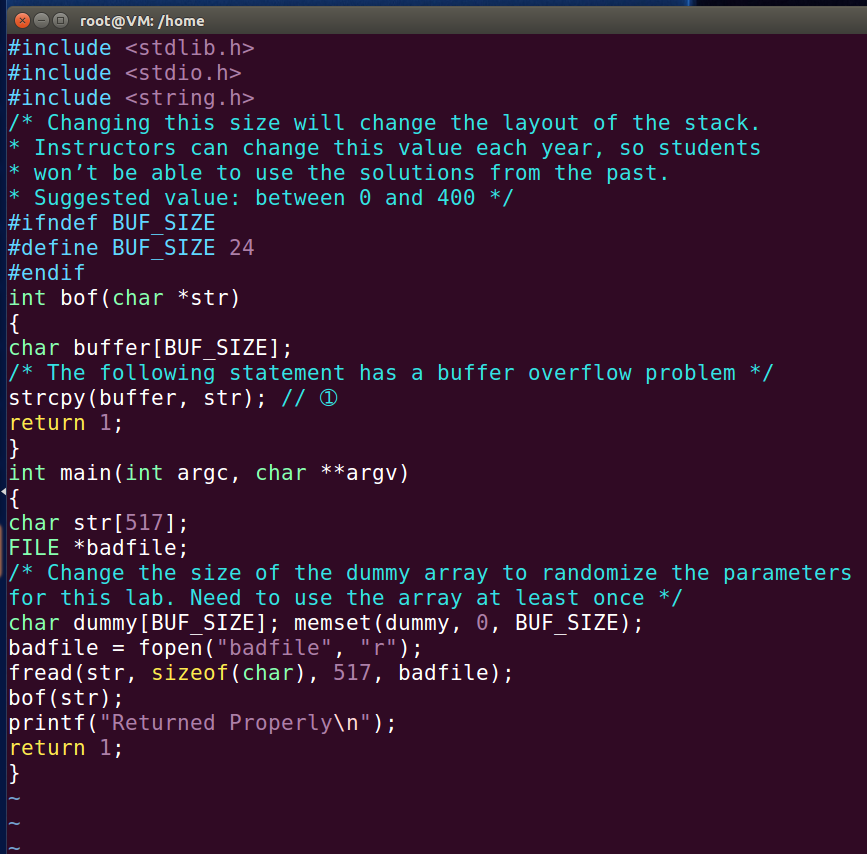Image resolution: width=867 pixels, height=854 pixels.
Task: Place cursor on the stdlib.h include
Action: (x=190, y=47)
